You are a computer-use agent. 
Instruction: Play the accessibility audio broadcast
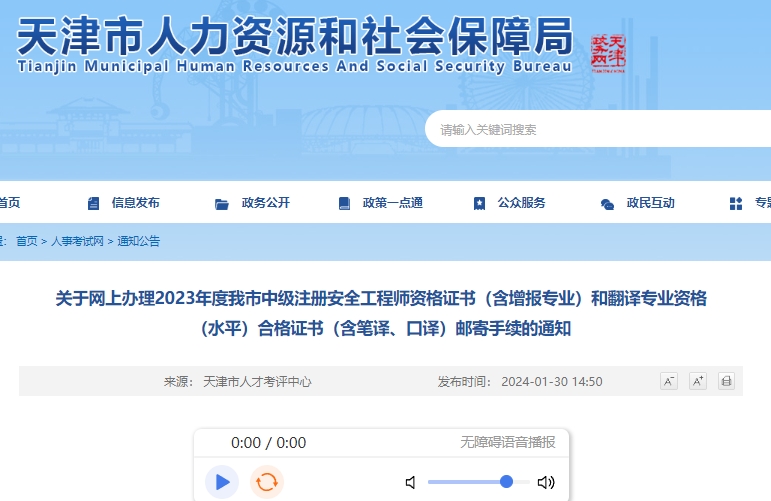222,482
